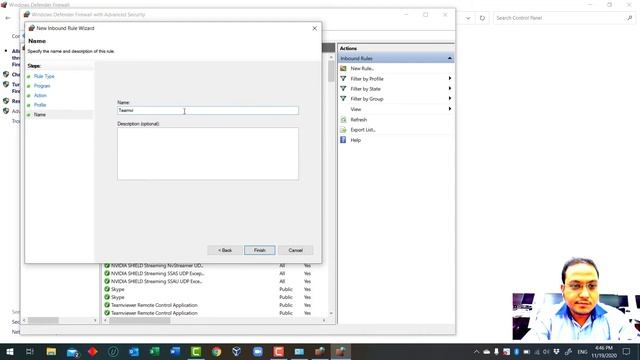The width and height of the screenshot is (640, 360).
Task: Click the Filter by Profile funnel icon
Action: point(343,78)
